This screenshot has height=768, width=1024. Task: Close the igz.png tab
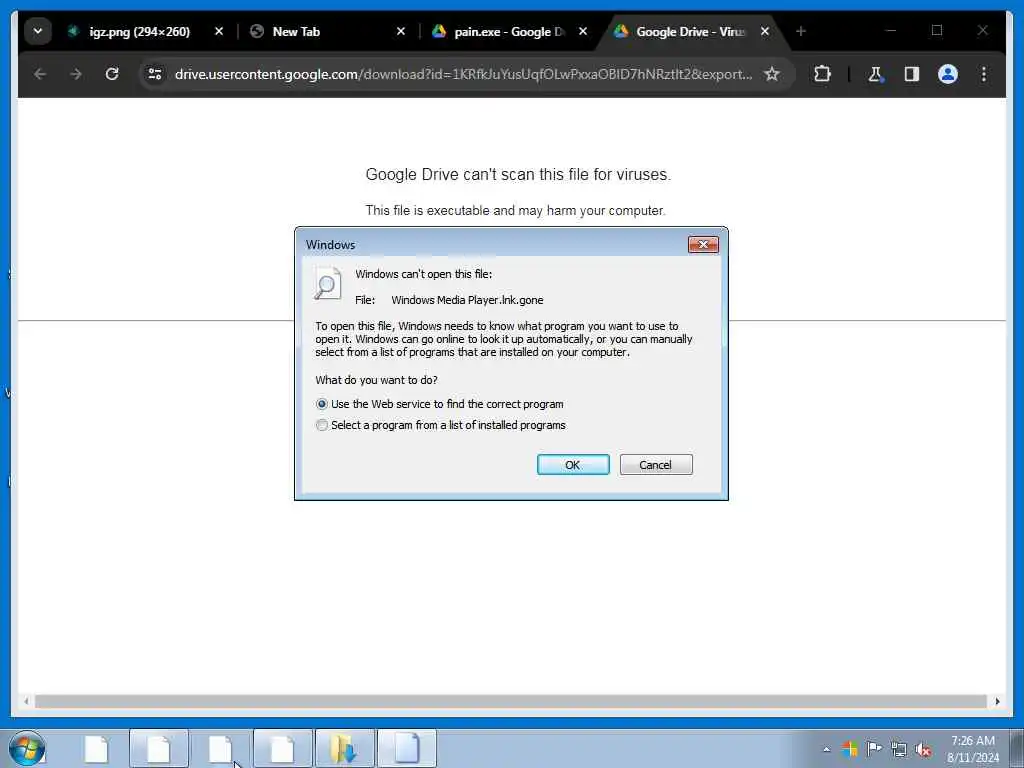tap(219, 31)
